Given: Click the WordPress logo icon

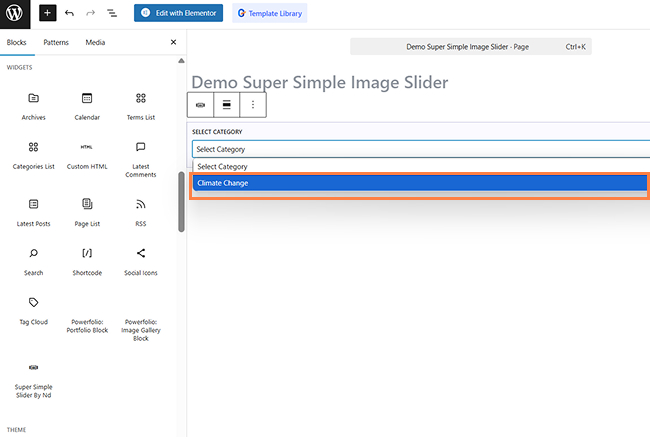Looking at the screenshot, I should point(17,14).
